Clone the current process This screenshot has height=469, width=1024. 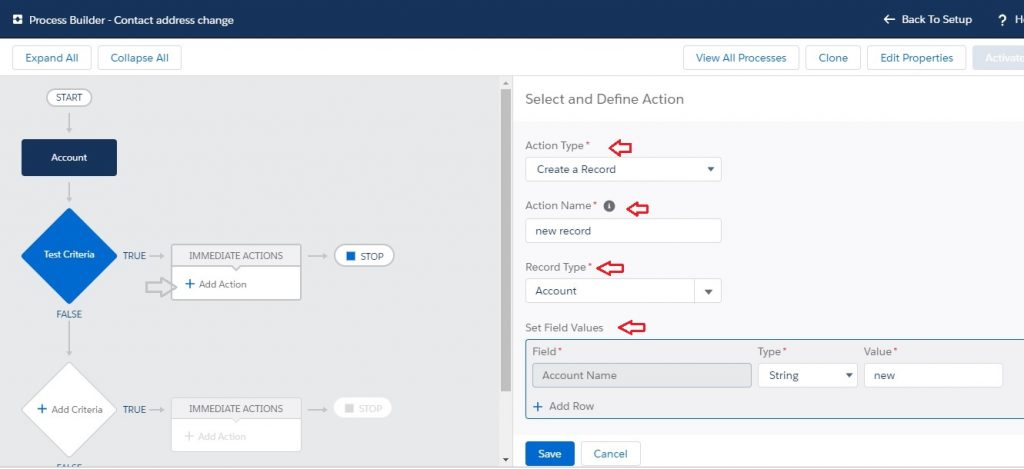point(832,58)
